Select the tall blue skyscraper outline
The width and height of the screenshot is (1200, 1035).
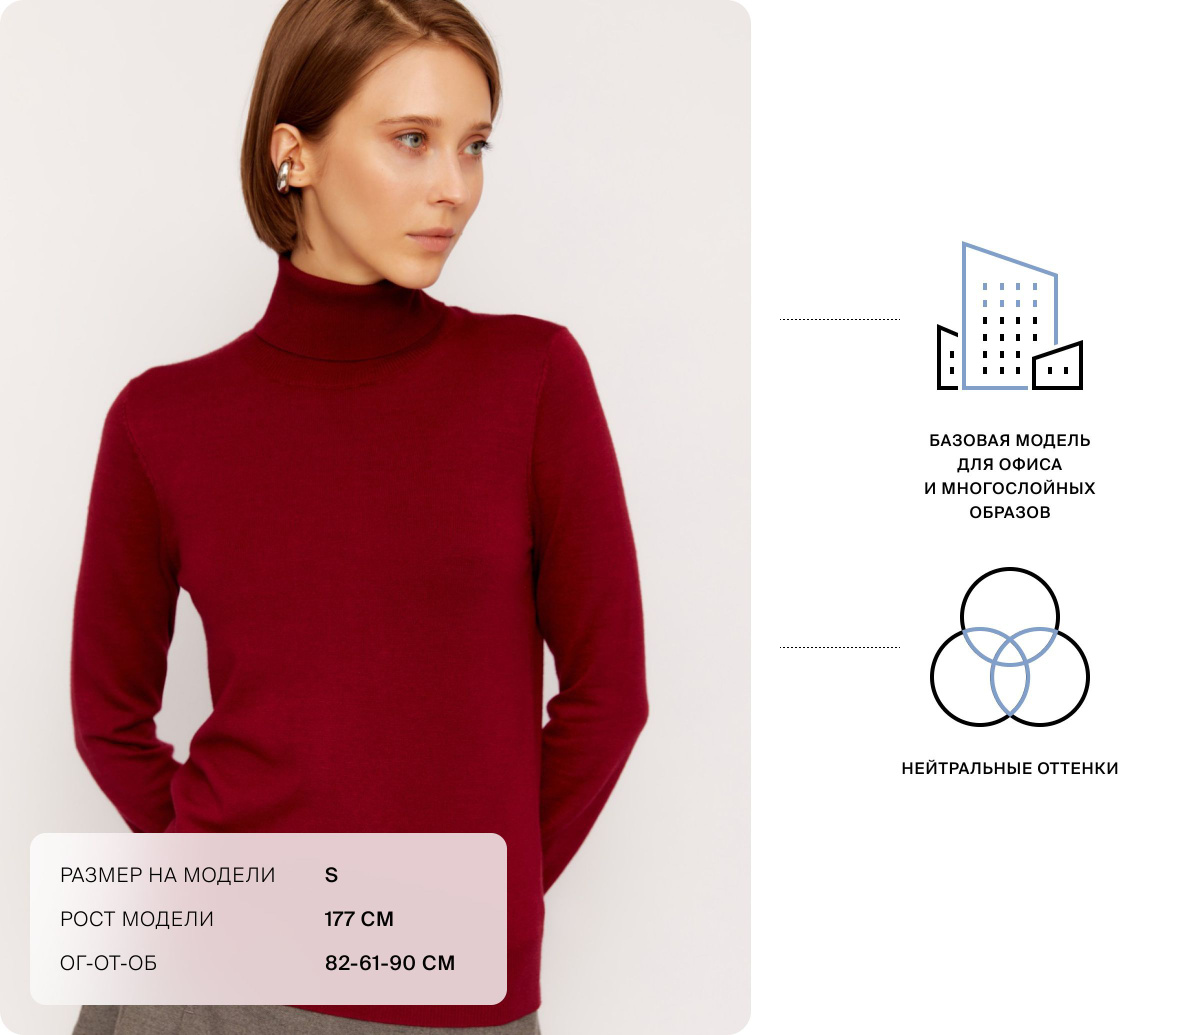1010,315
